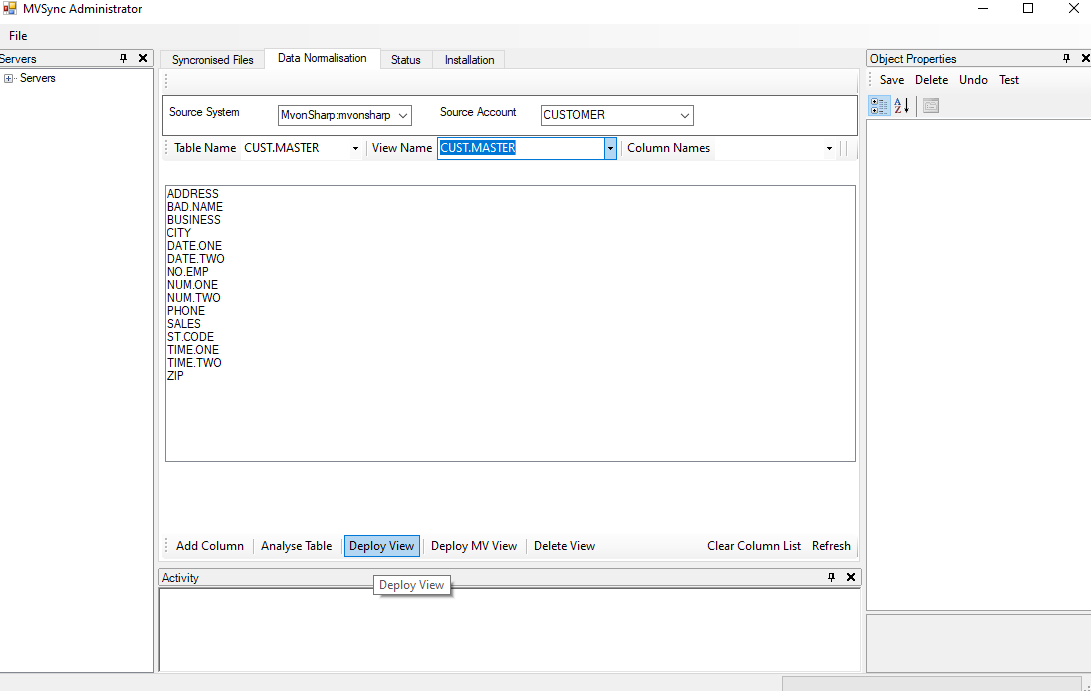Click the Deploy View button
The image size is (1091, 691).
pos(381,546)
